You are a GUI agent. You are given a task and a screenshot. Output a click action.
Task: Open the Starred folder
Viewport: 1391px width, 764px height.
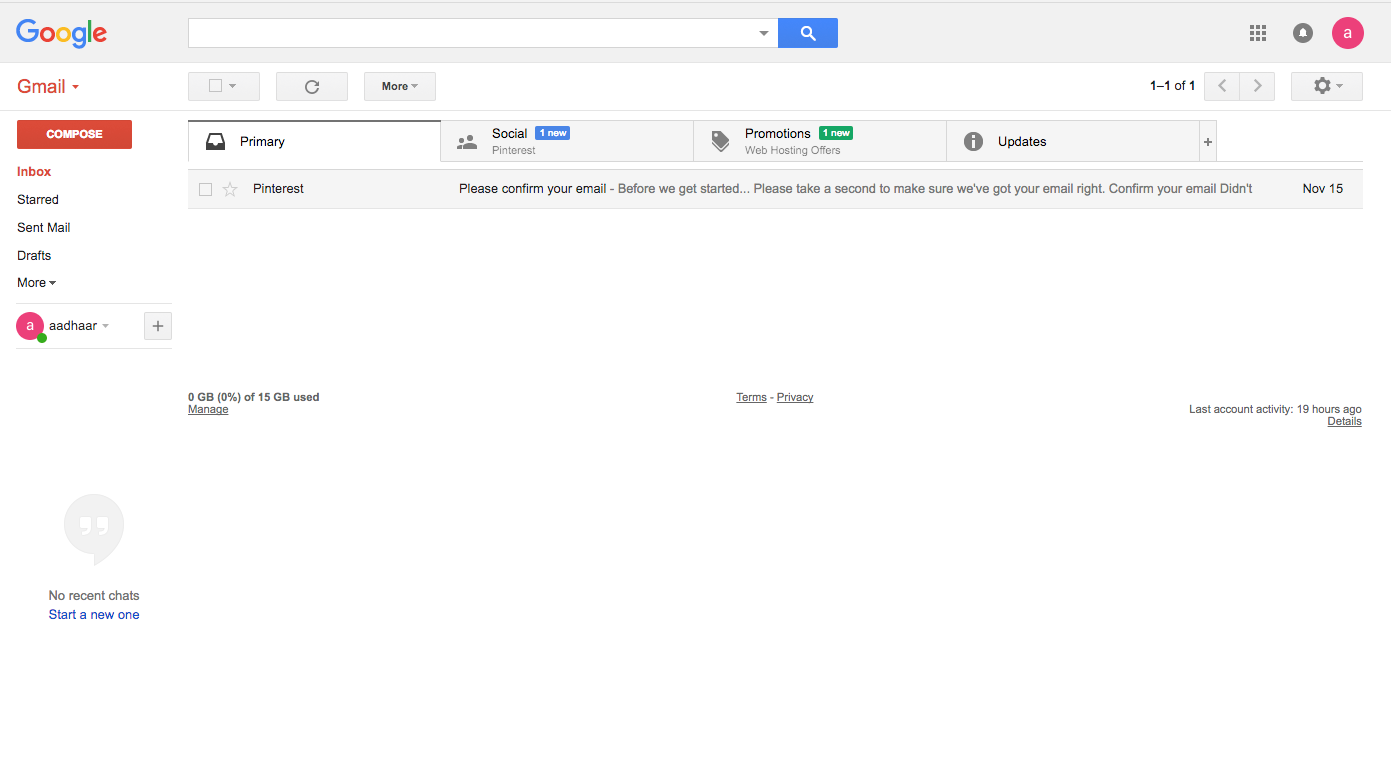[38, 200]
